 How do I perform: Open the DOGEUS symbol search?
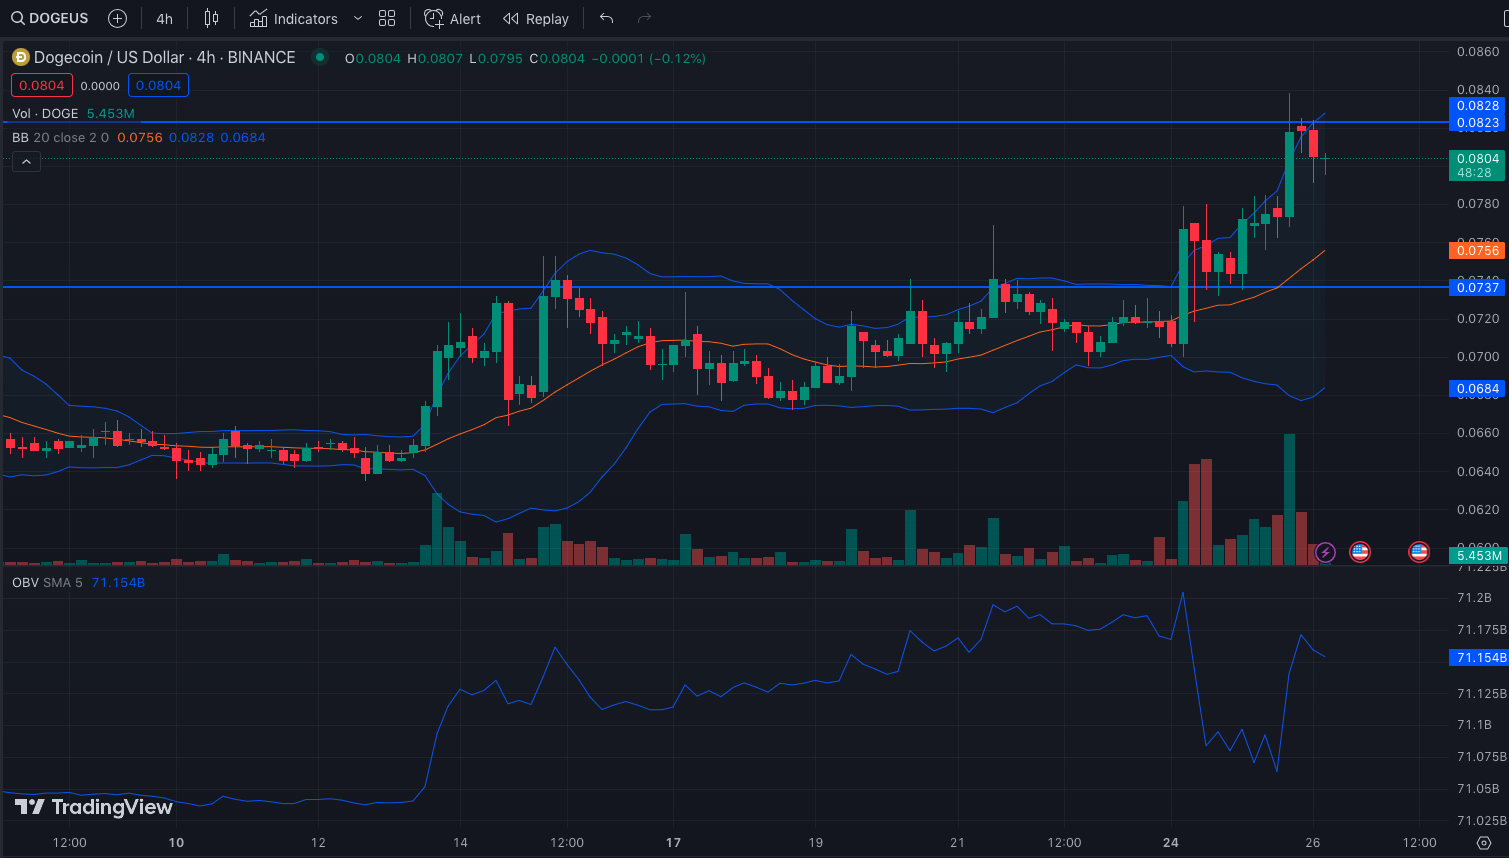click(49, 18)
